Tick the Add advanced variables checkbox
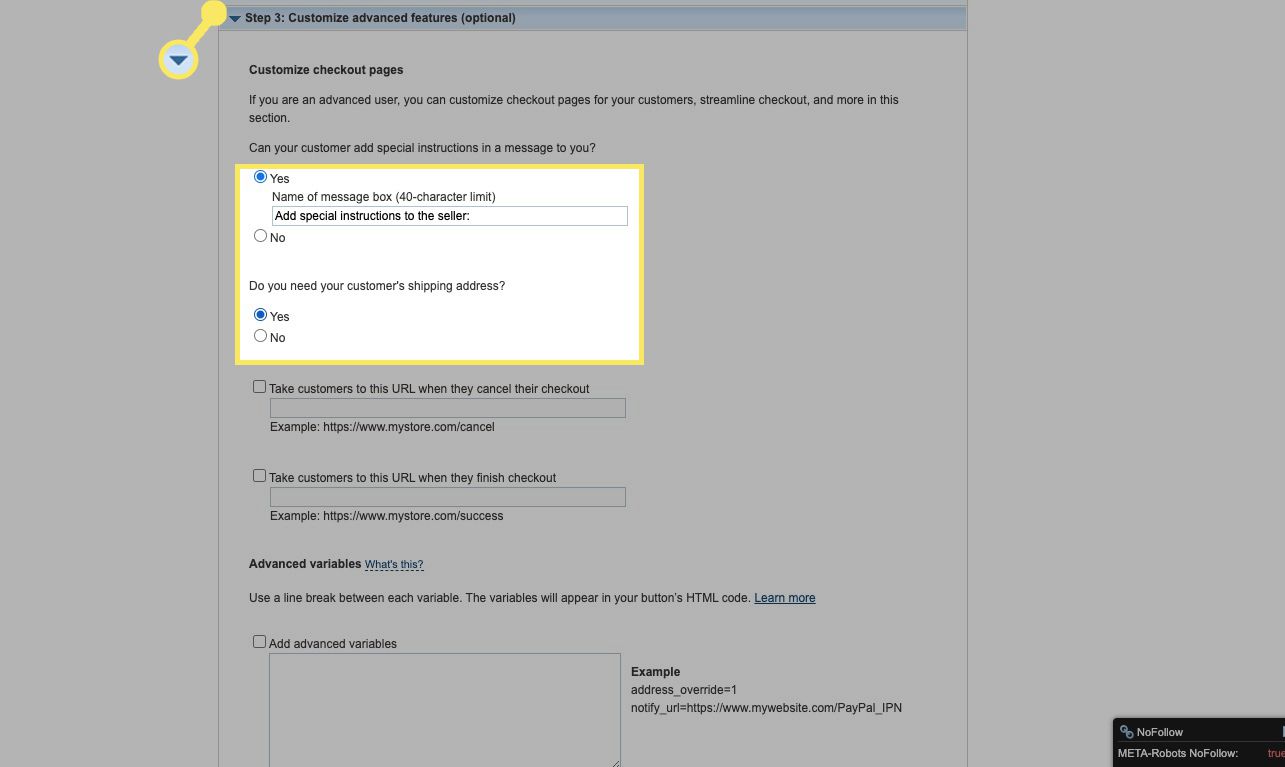Screen dimensions: 1285x767 click(259, 642)
